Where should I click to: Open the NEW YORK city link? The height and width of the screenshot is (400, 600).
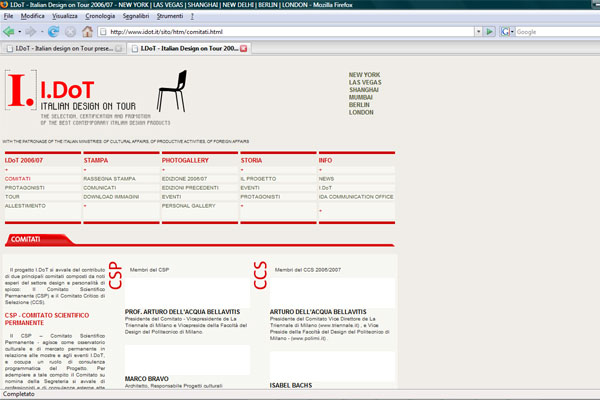point(364,75)
